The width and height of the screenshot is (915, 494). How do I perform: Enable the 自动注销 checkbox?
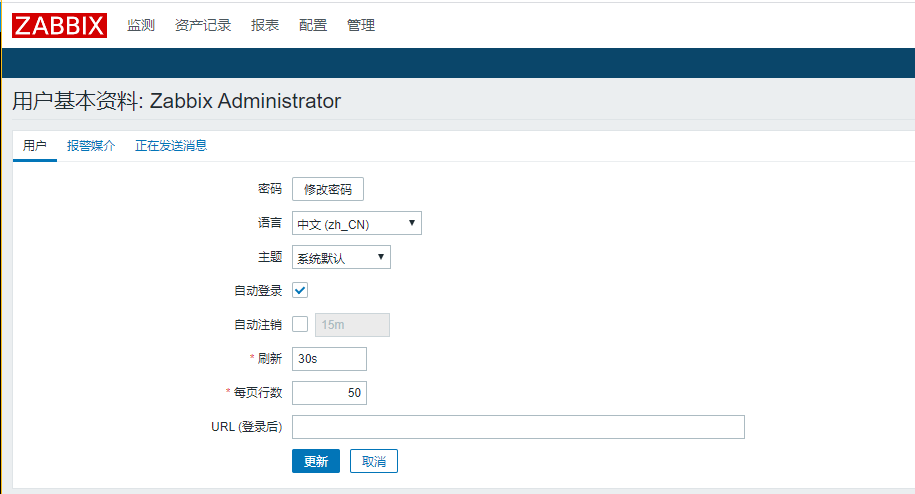300,324
